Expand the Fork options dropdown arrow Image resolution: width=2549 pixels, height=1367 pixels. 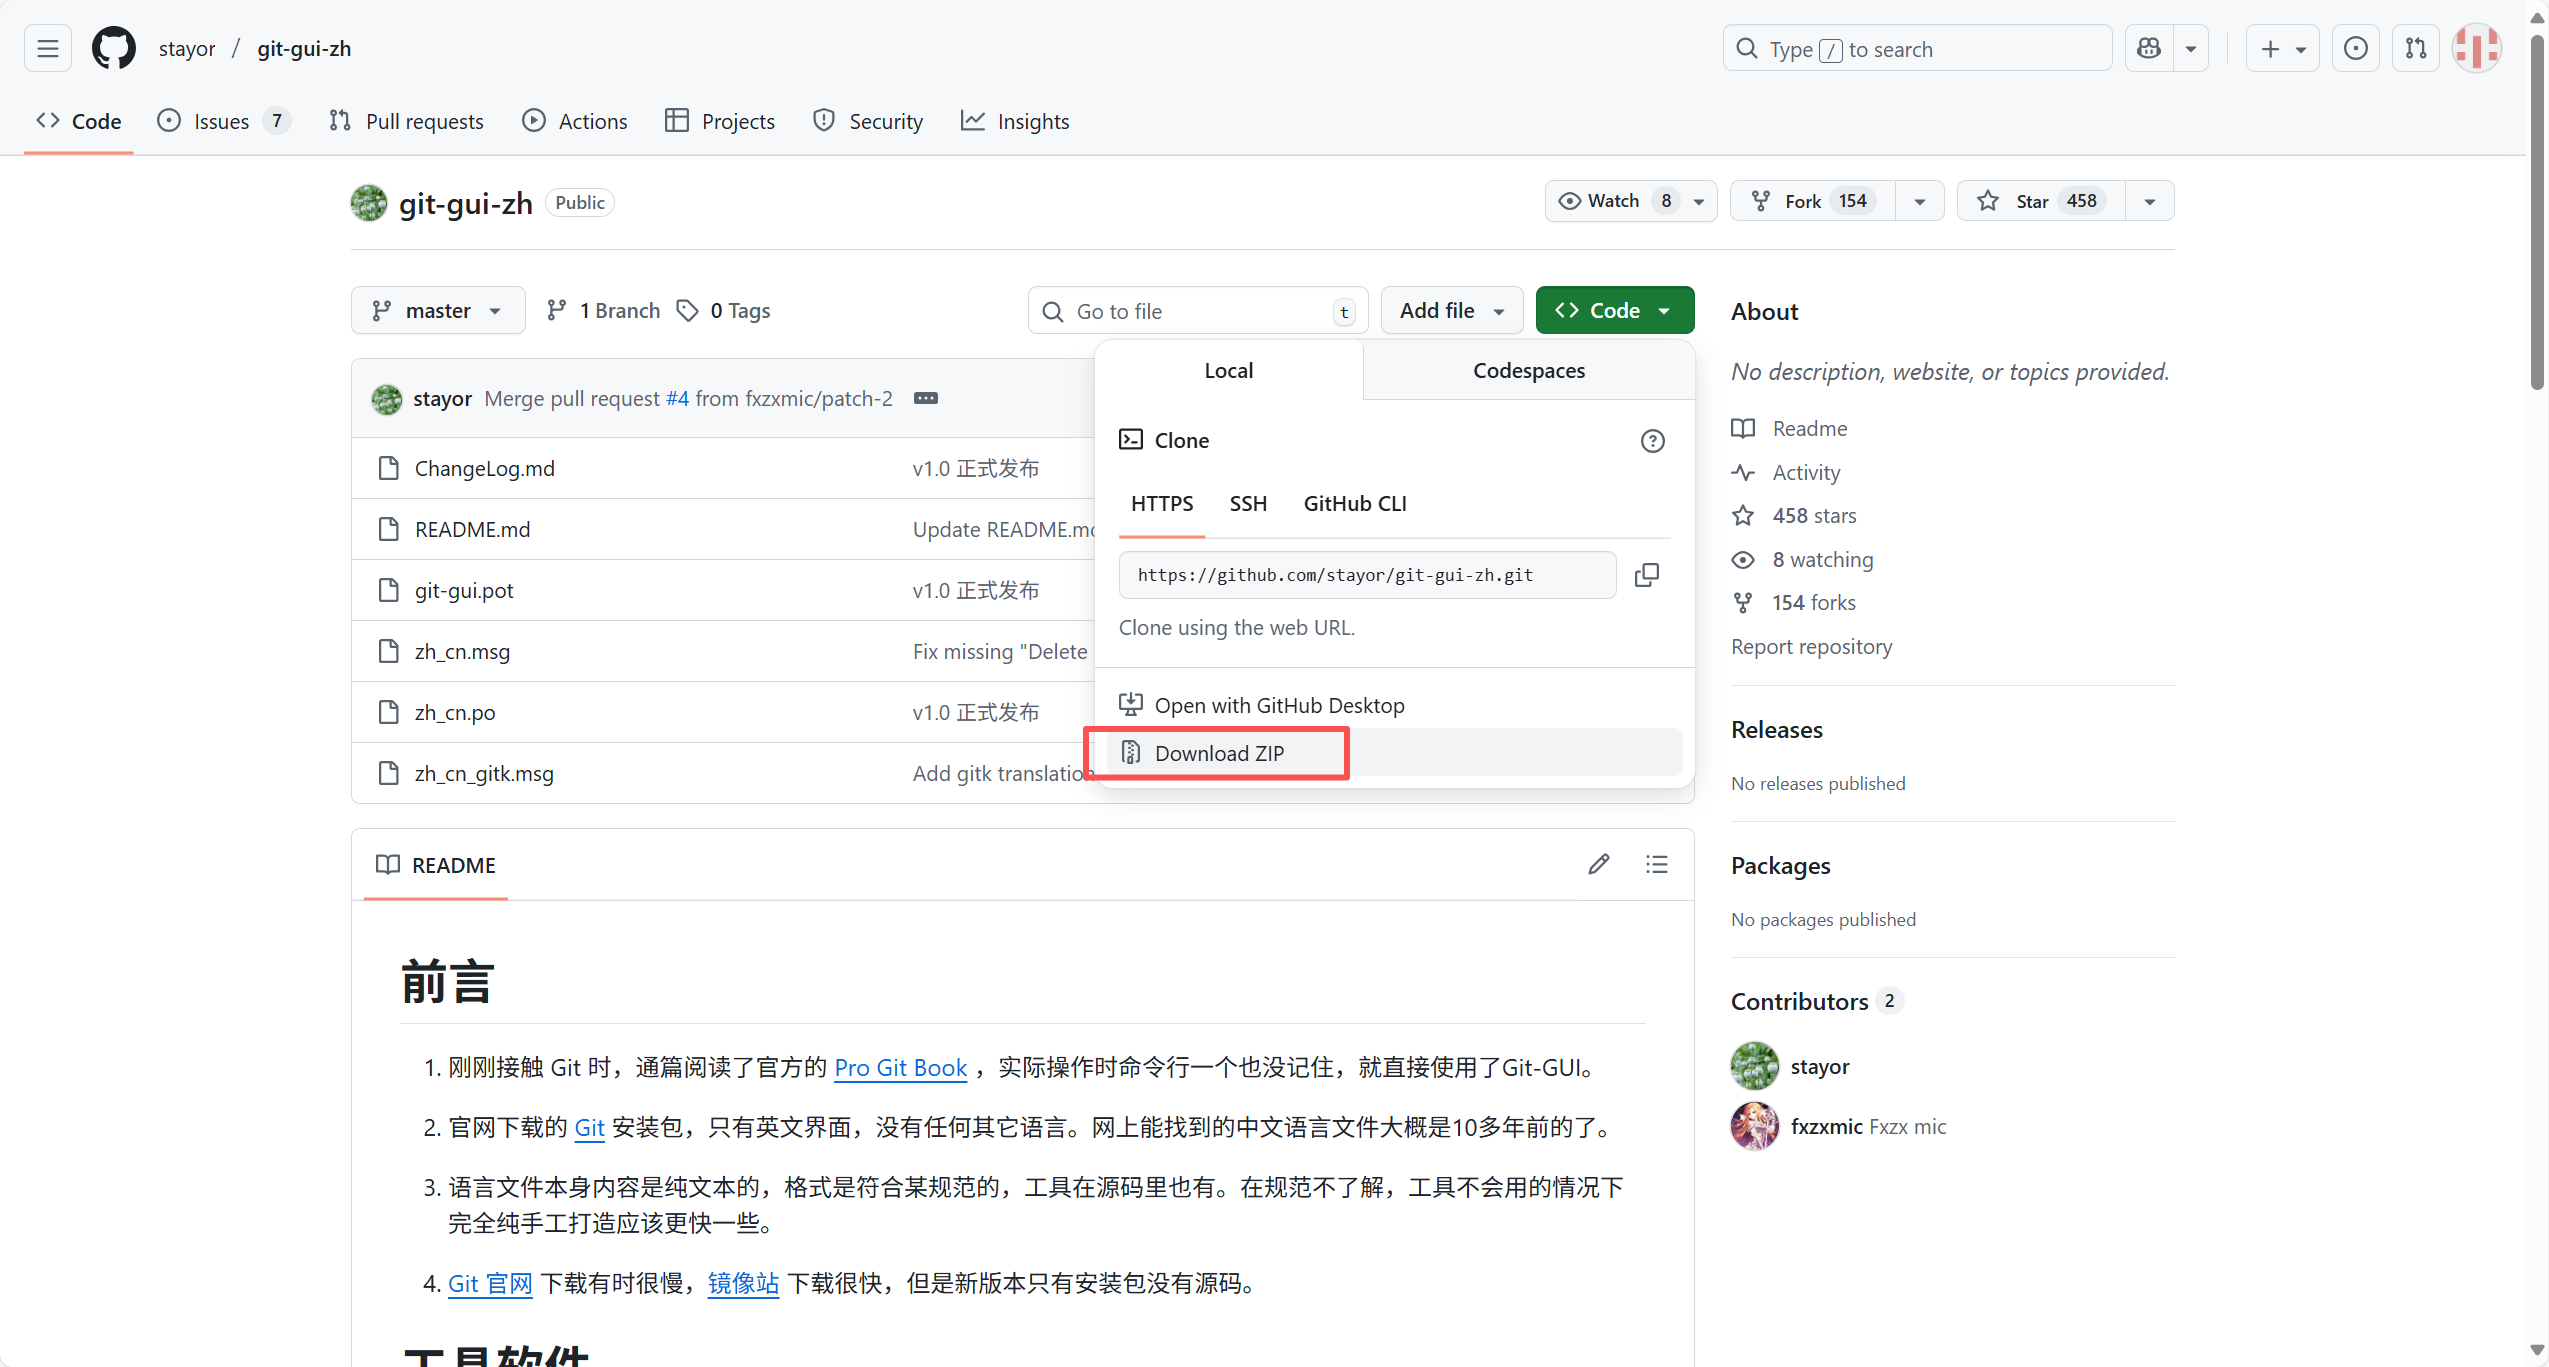click(x=1920, y=201)
